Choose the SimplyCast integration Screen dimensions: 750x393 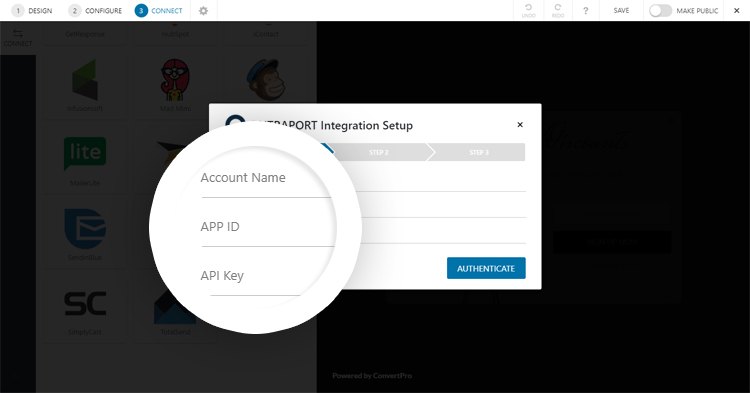(x=85, y=309)
